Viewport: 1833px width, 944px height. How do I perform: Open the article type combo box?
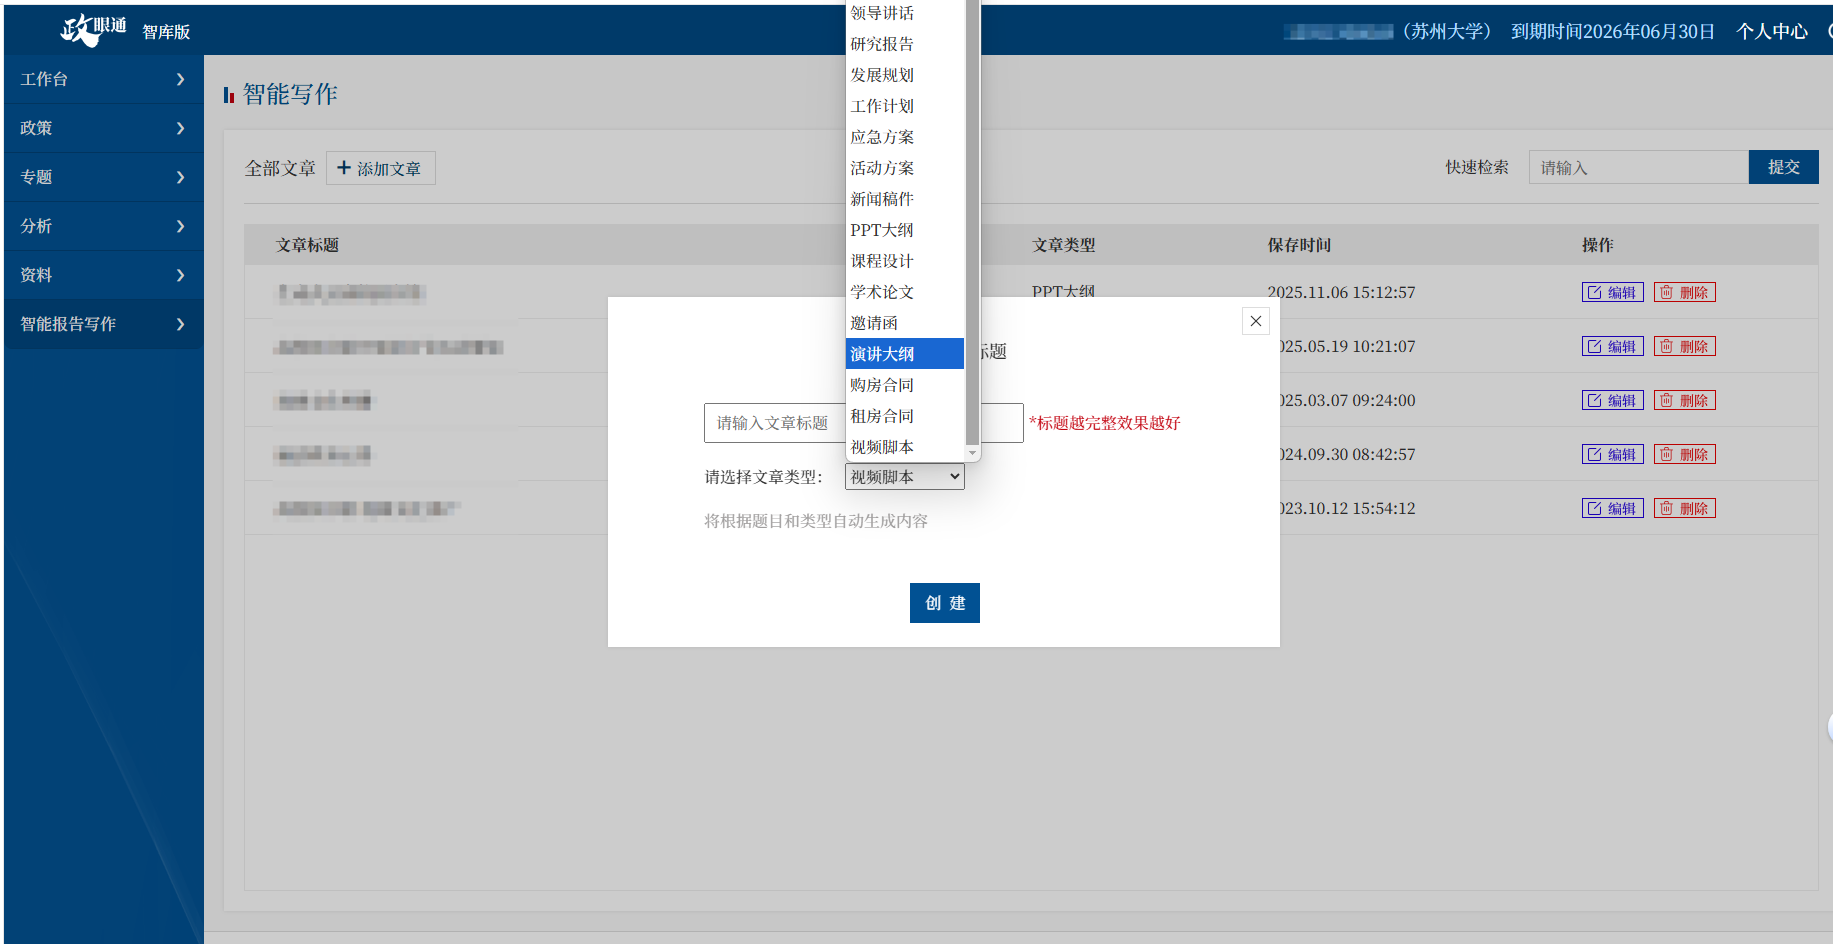click(904, 477)
